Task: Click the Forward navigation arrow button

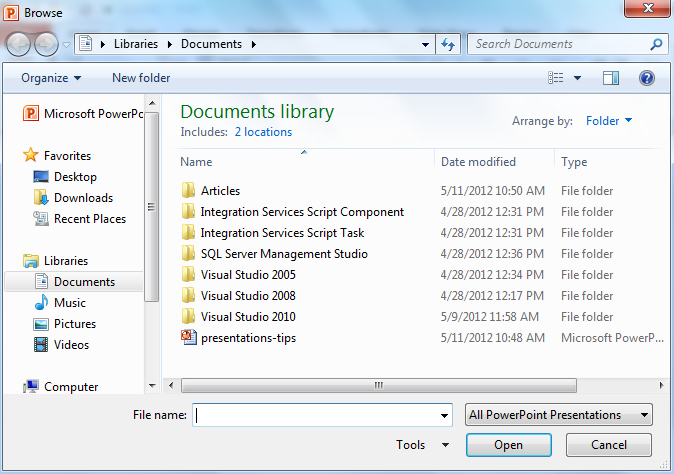Action: point(46,44)
